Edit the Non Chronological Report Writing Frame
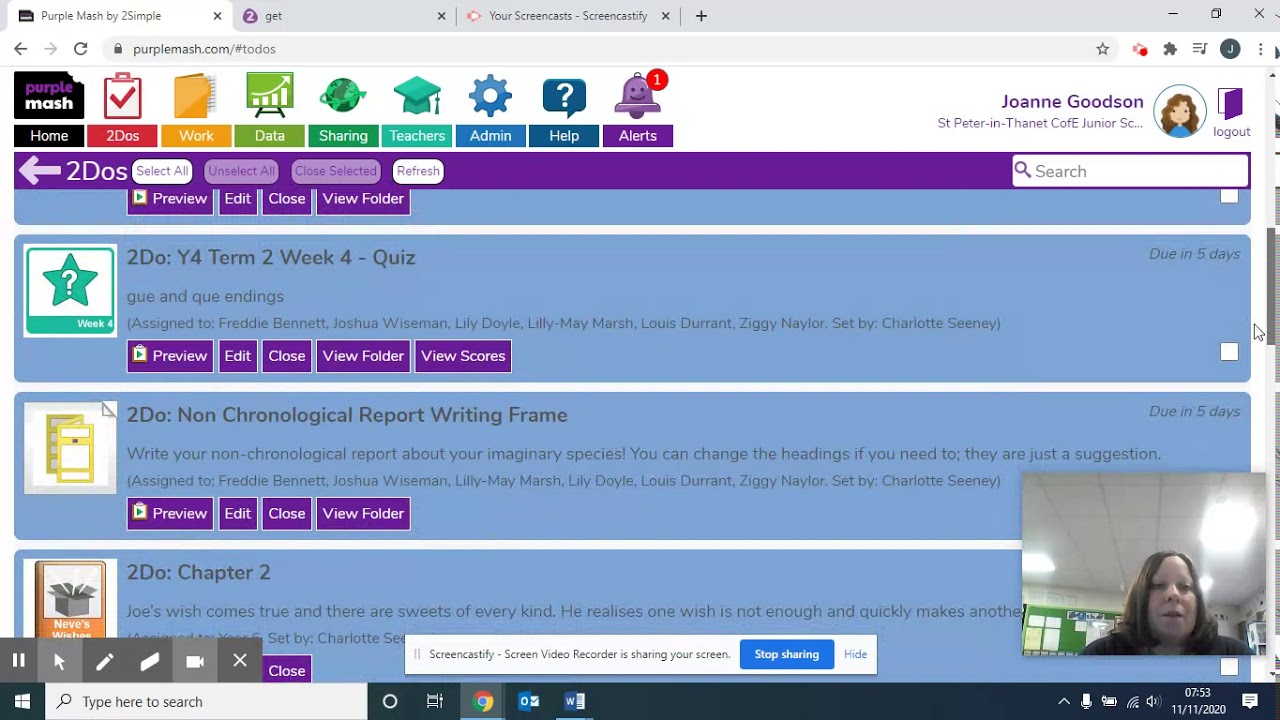The image size is (1280, 720). (237, 513)
